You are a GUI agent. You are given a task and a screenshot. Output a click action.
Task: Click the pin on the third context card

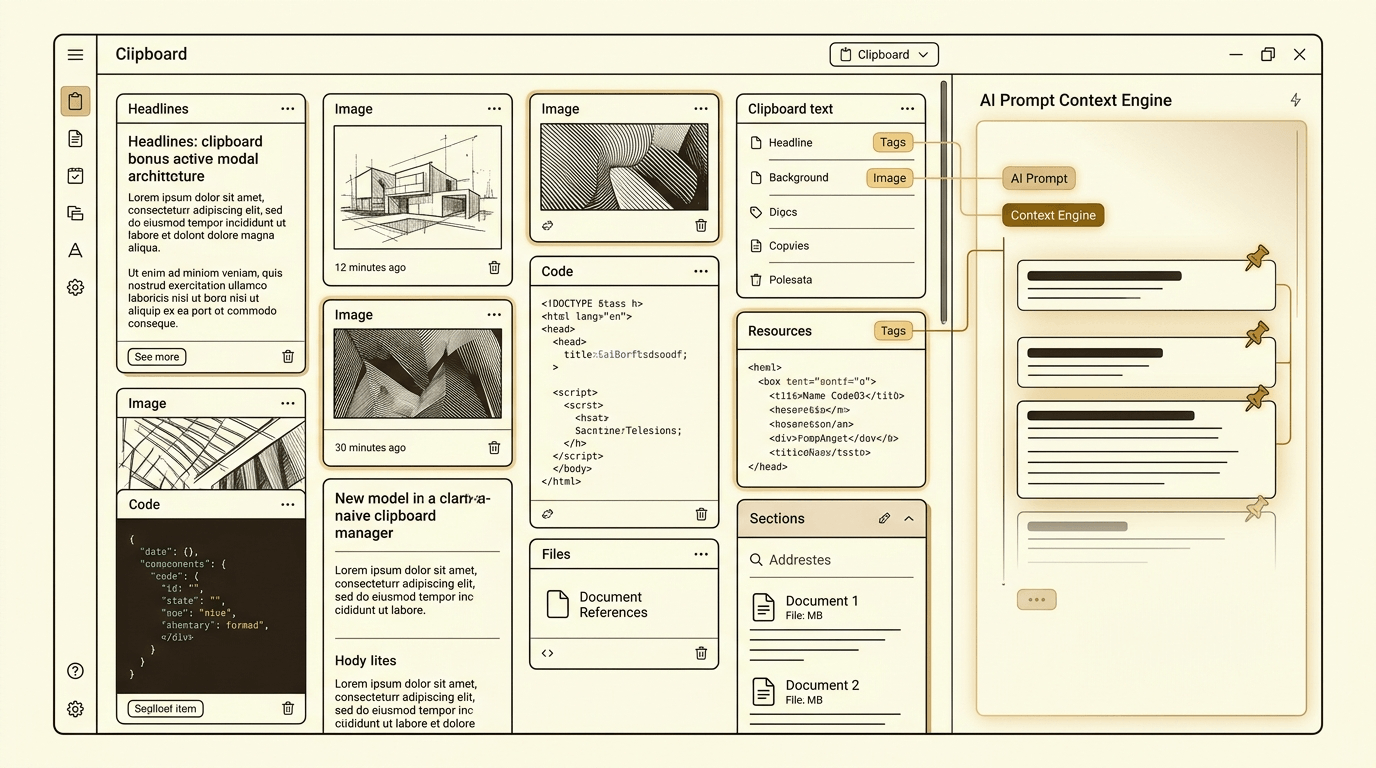[1257, 398]
